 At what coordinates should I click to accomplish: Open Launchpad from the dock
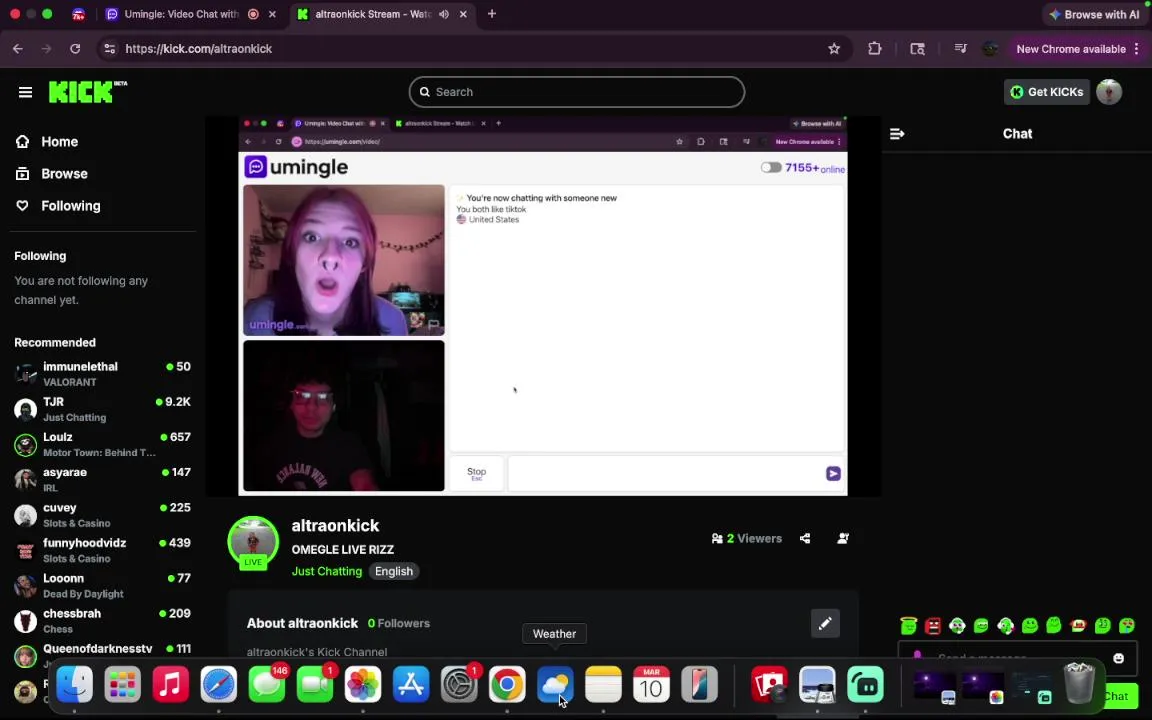click(x=123, y=684)
